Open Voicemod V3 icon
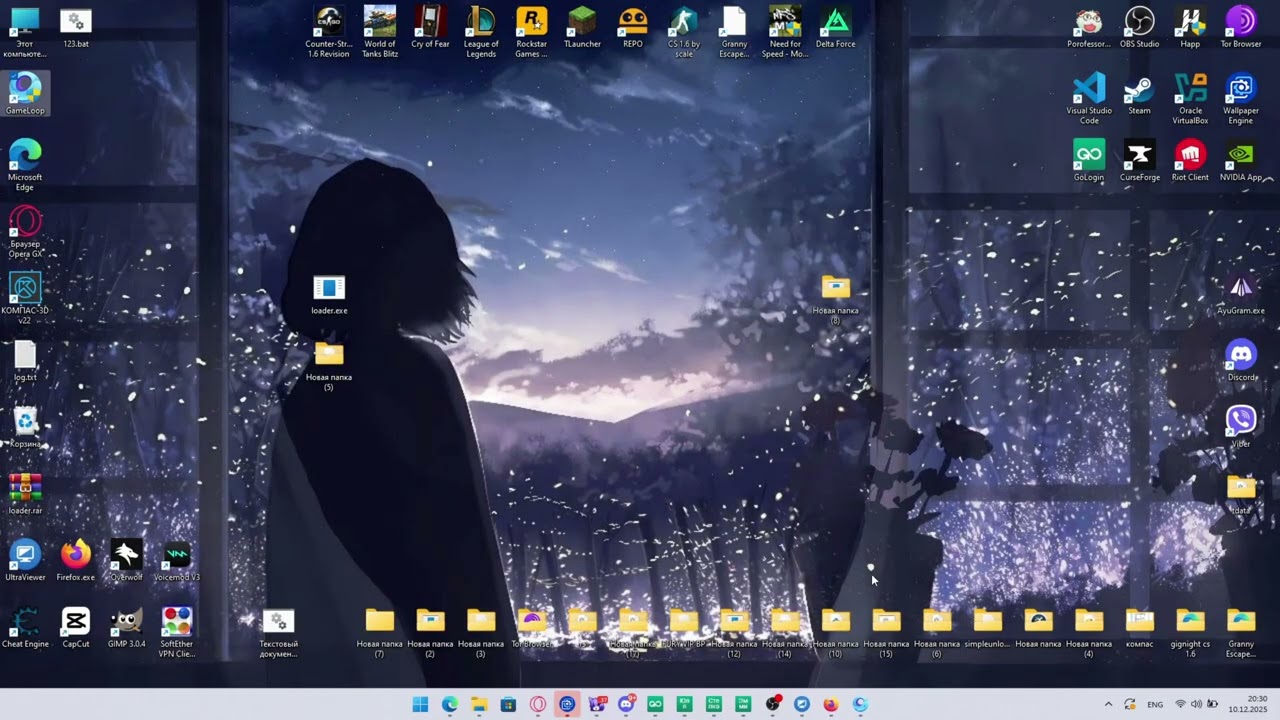This screenshot has height=720, width=1280. pos(177,562)
